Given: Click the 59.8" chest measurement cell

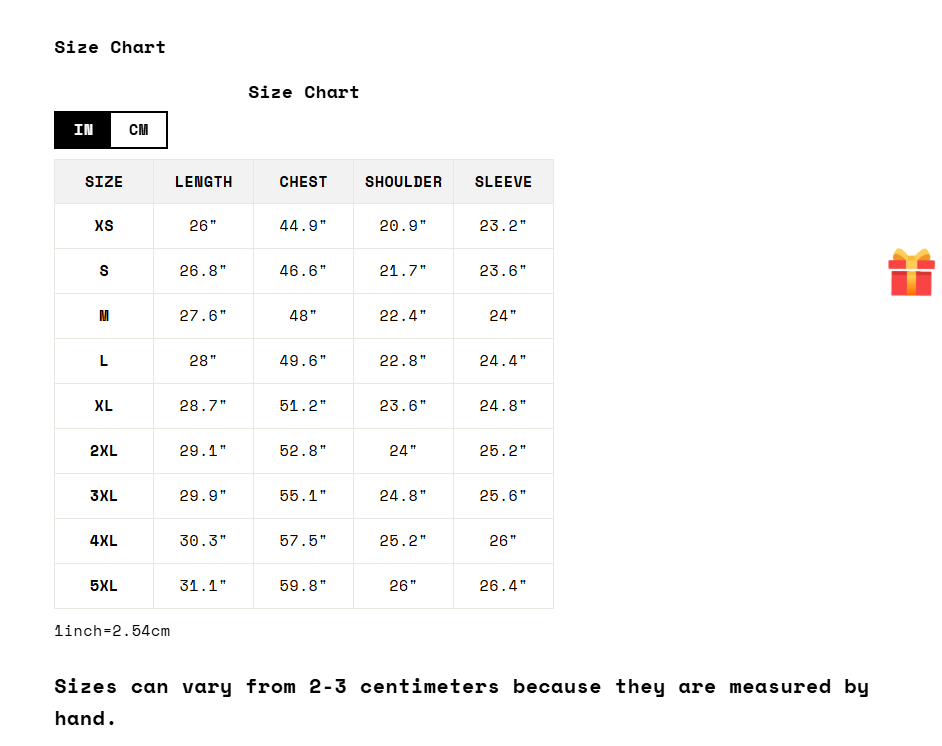Looking at the screenshot, I should coord(303,586).
